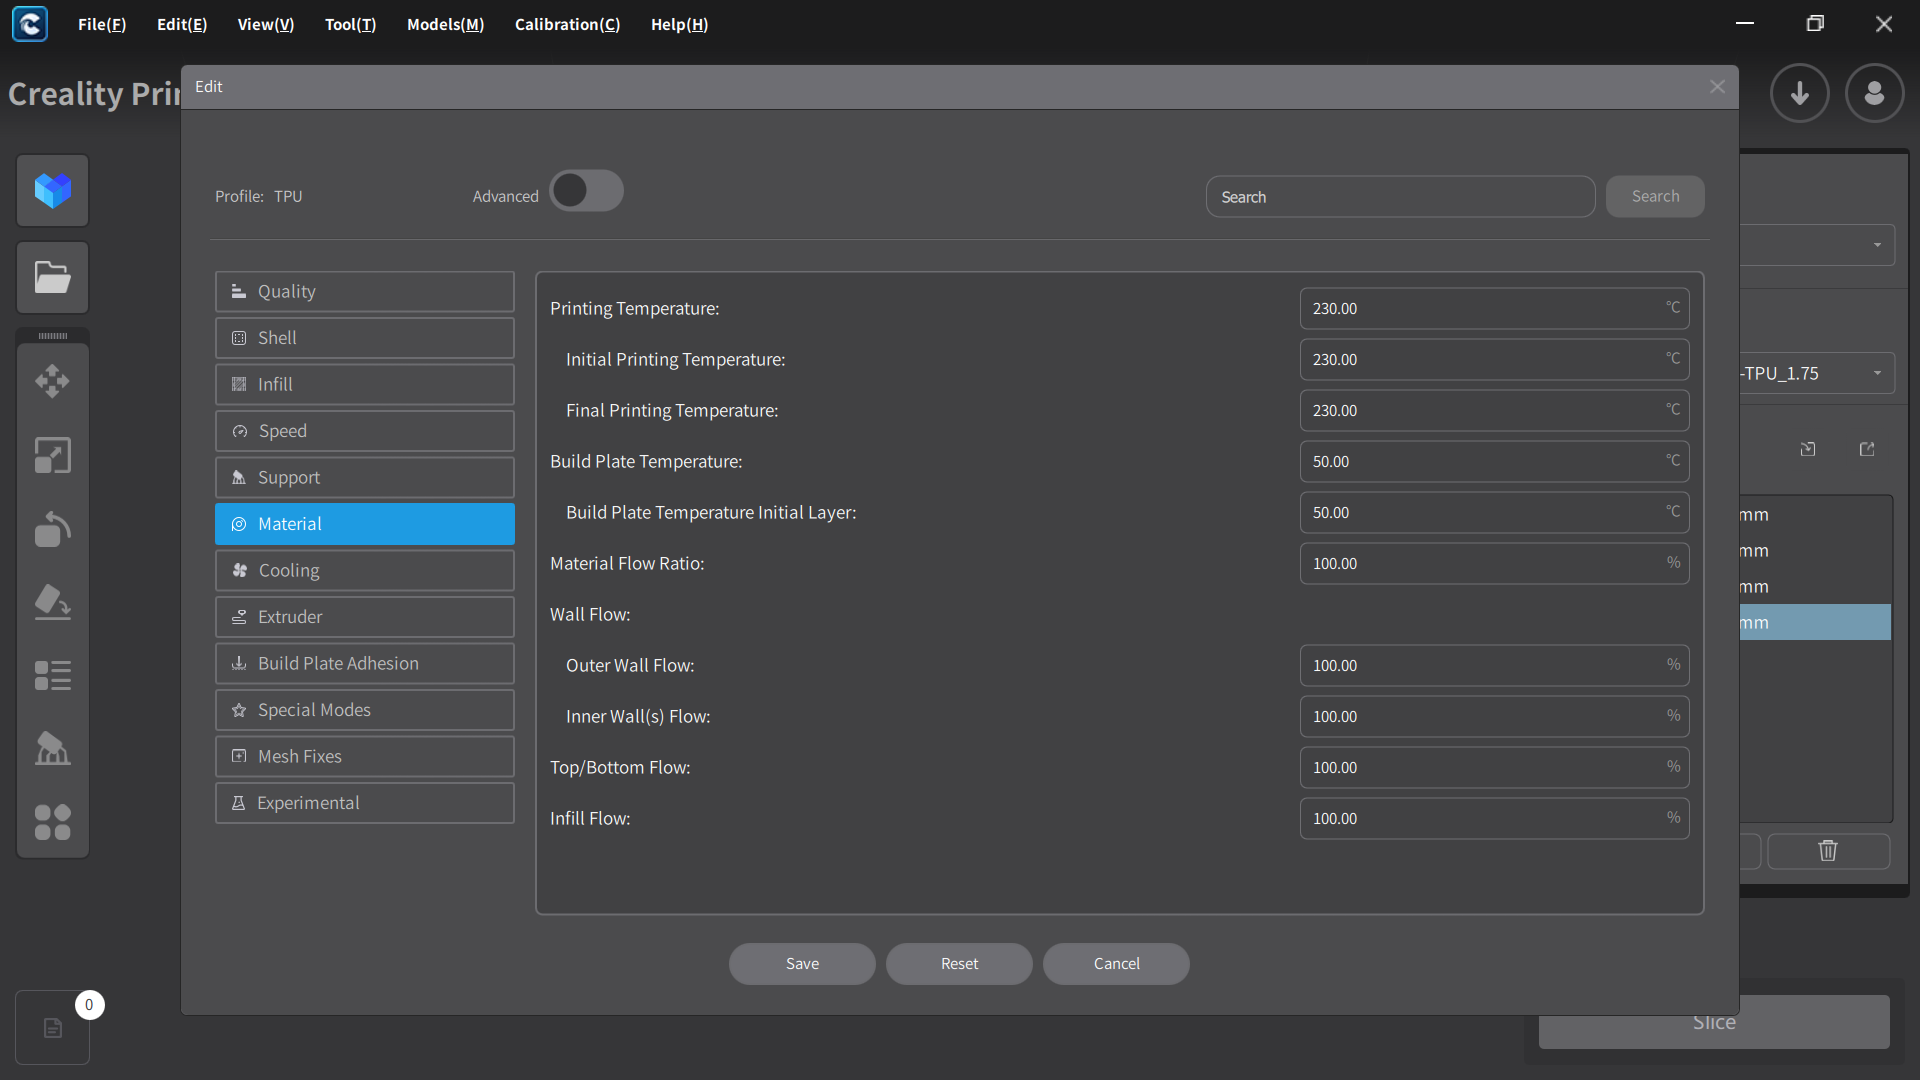This screenshot has height=1080, width=1920.
Task: Edit the Initial Printing Temperature field
Action: click(x=1494, y=360)
